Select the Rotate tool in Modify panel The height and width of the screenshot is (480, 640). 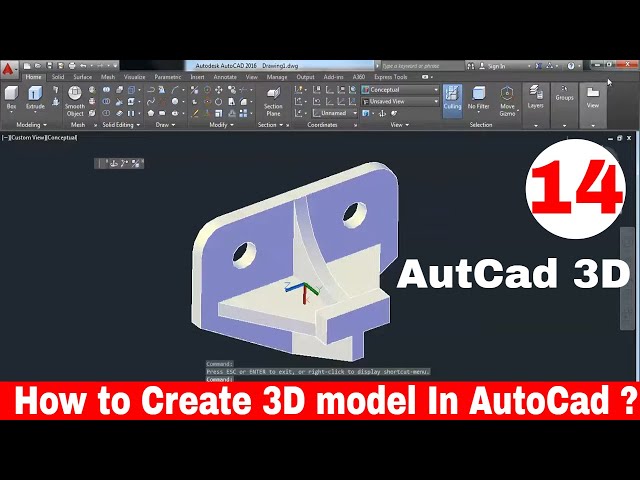pos(219,102)
